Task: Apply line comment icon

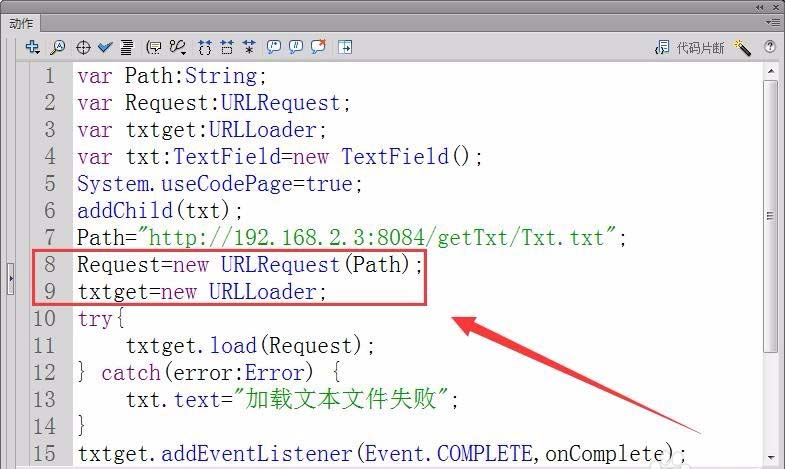Action: [x=295, y=47]
